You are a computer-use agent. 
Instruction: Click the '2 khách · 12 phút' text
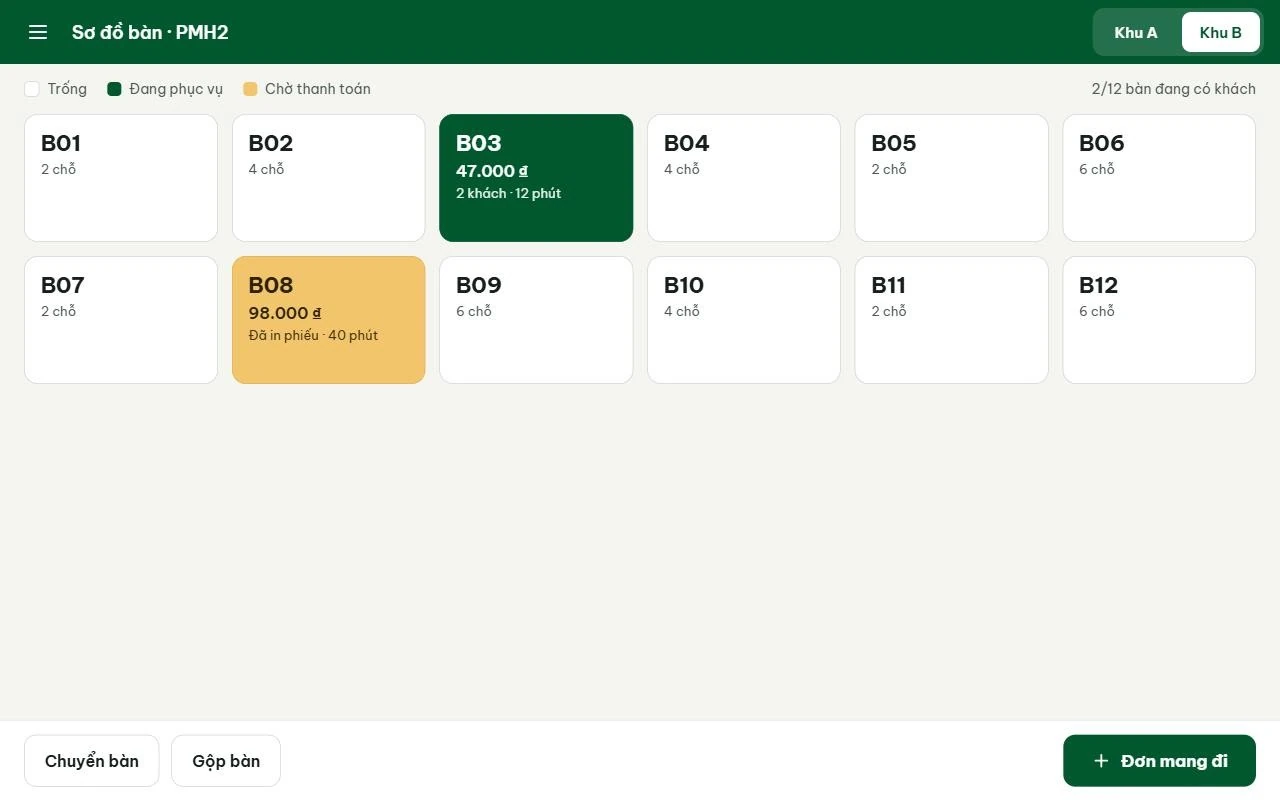pyautogui.click(x=508, y=194)
